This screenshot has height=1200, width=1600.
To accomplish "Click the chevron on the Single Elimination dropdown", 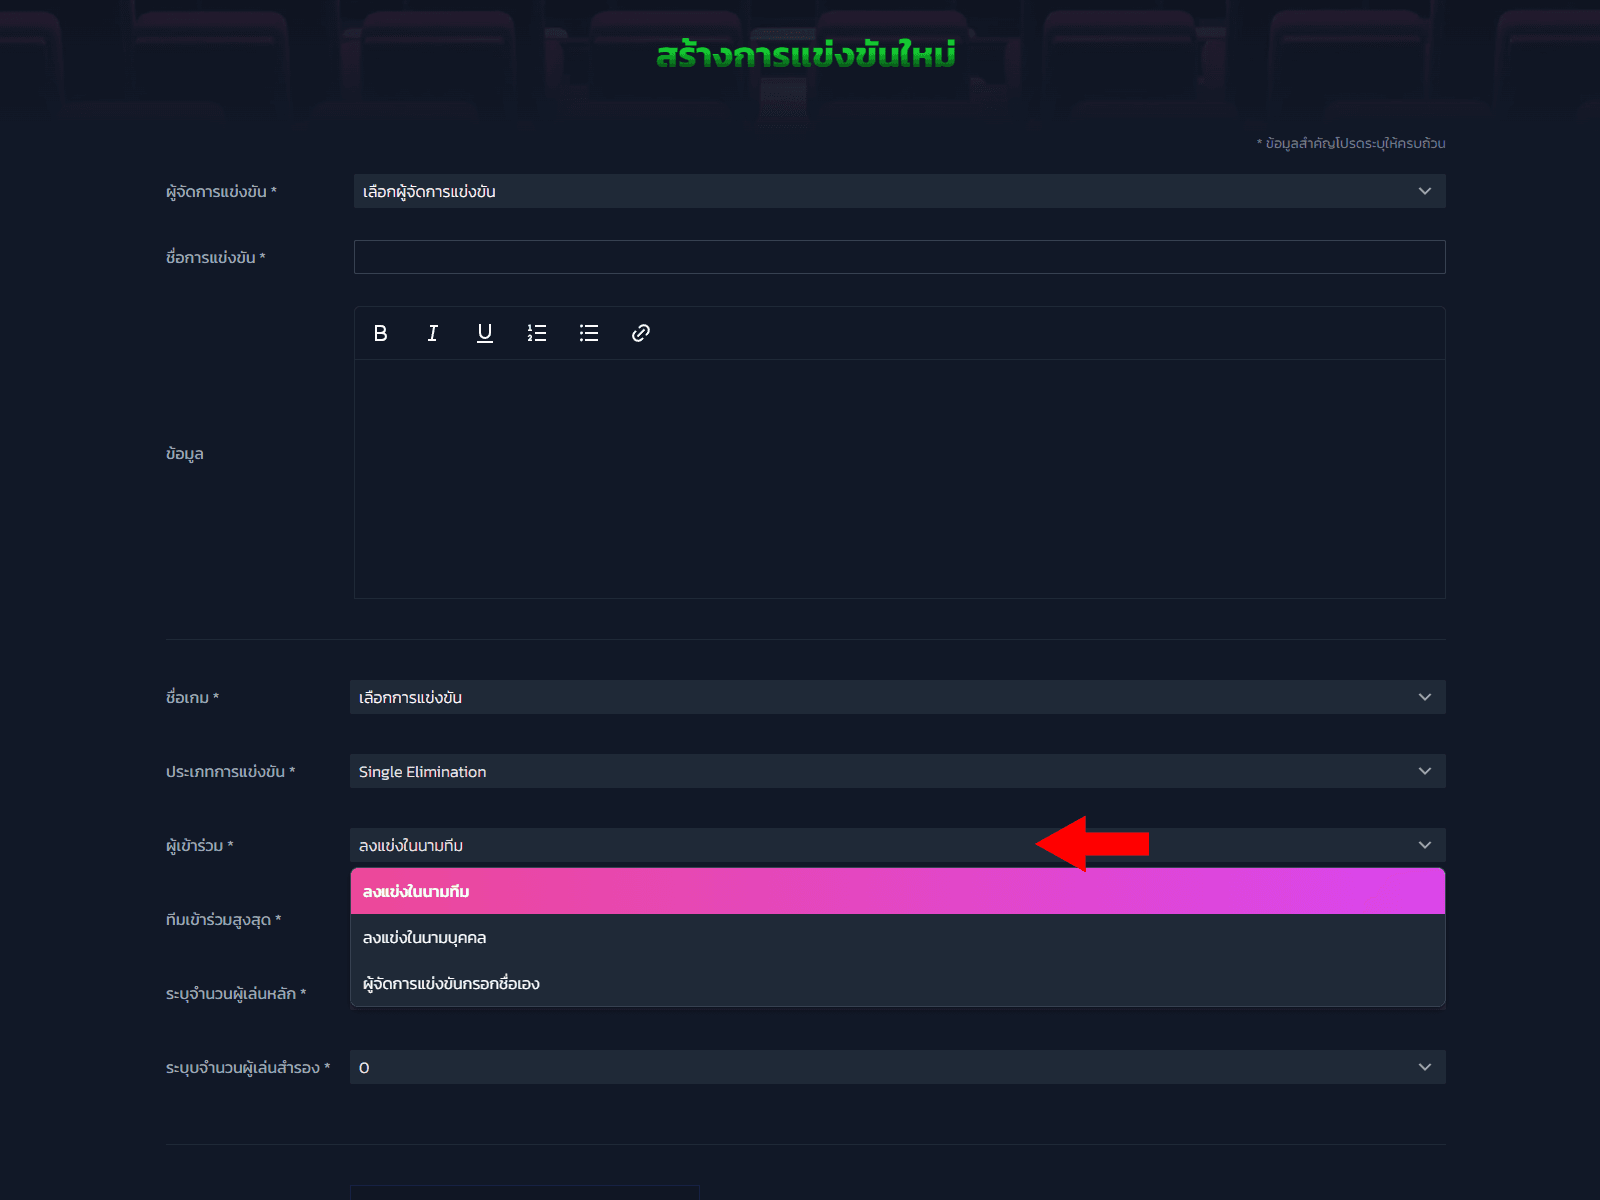I will coord(1425,771).
